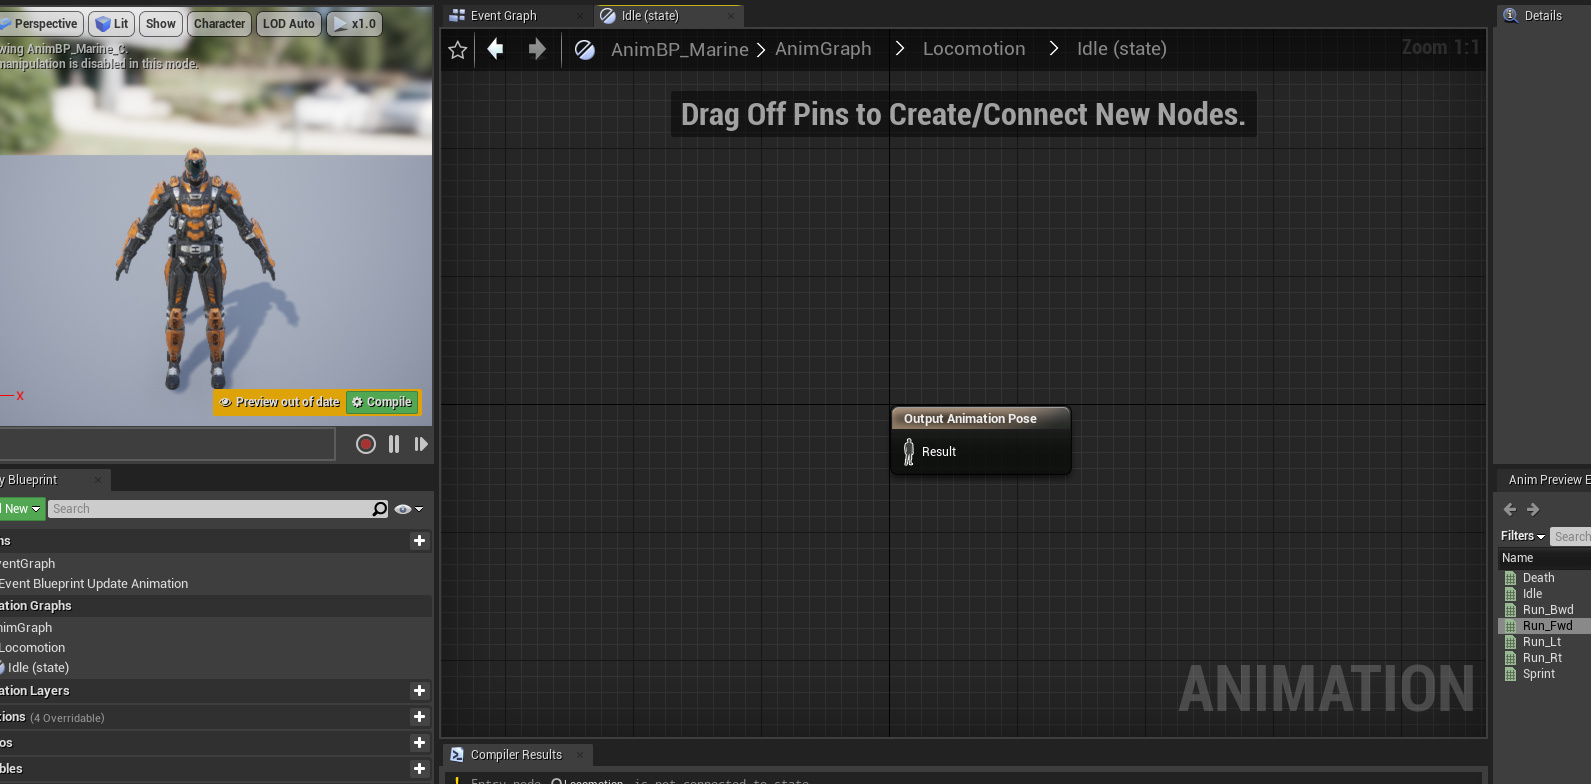This screenshot has width=1591, height=784.
Task: Click the Preview out of date warning button
Action: click(279, 402)
